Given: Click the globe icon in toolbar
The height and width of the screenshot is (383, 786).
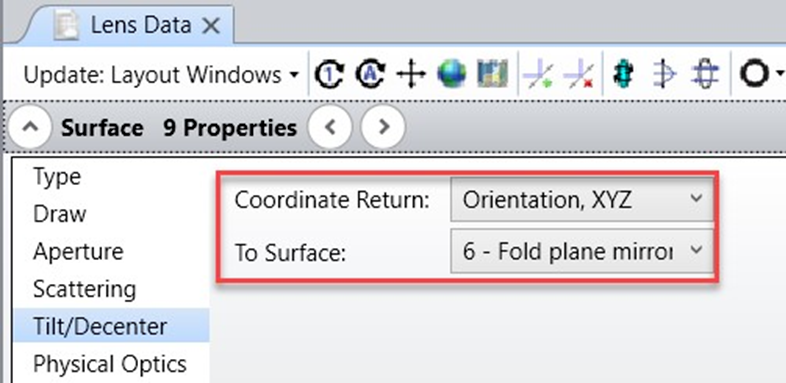Looking at the screenshot, I should tap(451, 75).
